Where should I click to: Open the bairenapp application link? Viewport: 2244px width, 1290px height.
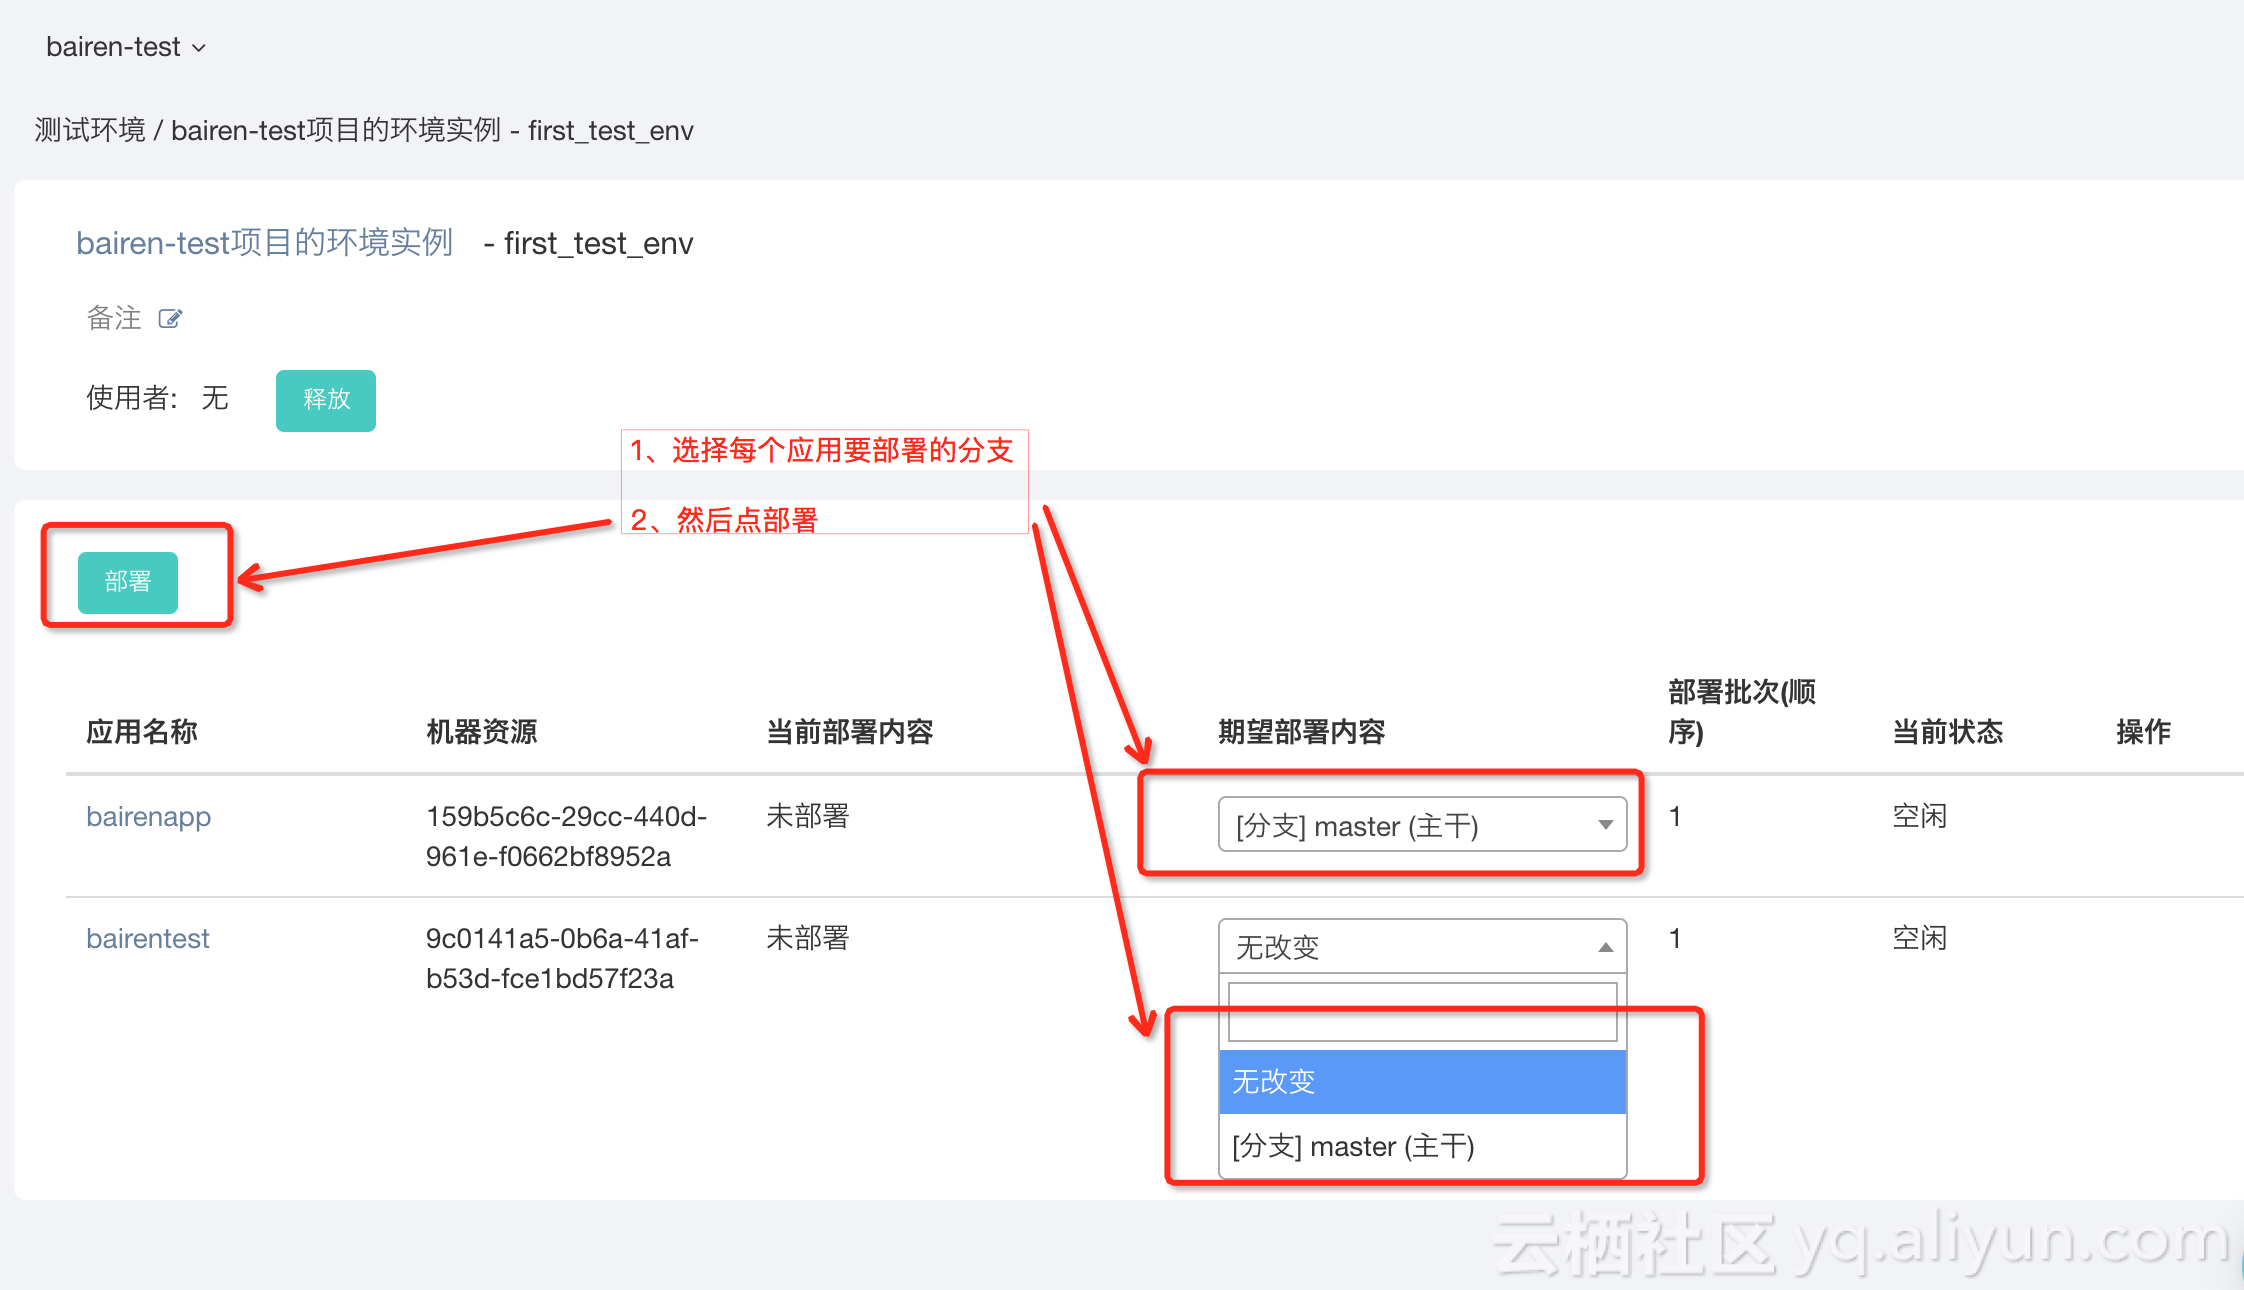148,817
